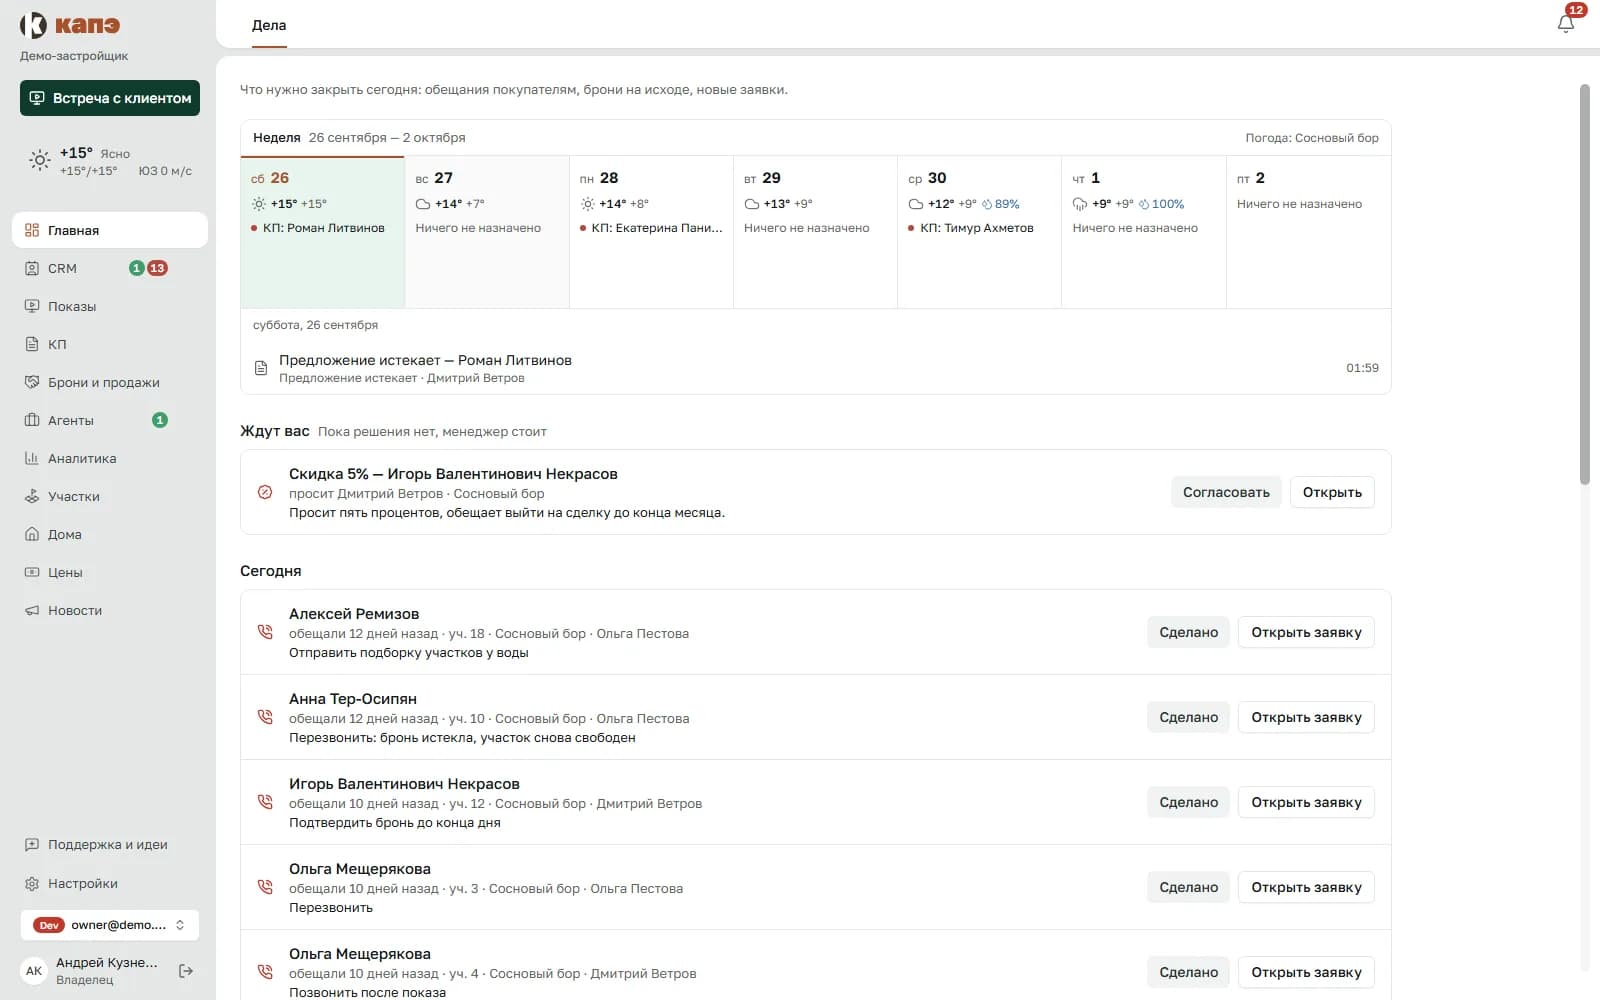Click the CRM icon in sidebar

[32, 268]
